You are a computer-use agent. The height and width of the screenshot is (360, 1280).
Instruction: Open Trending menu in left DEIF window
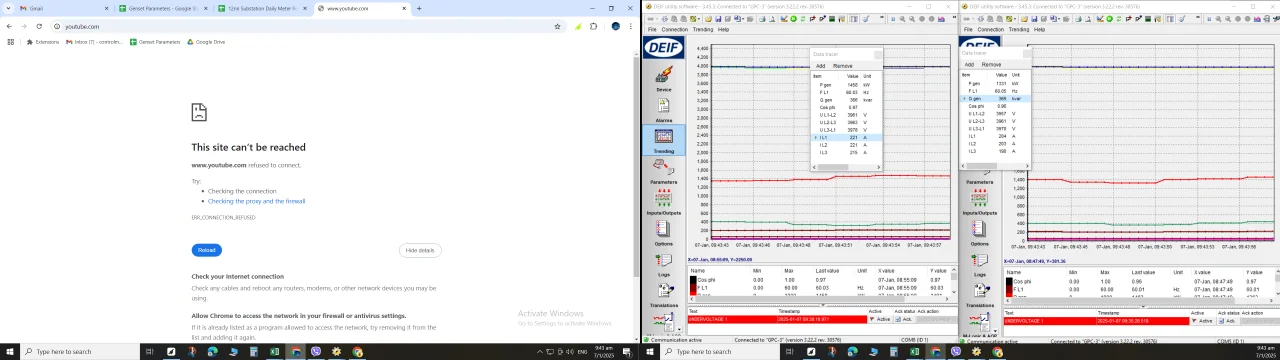coord(703,29)
